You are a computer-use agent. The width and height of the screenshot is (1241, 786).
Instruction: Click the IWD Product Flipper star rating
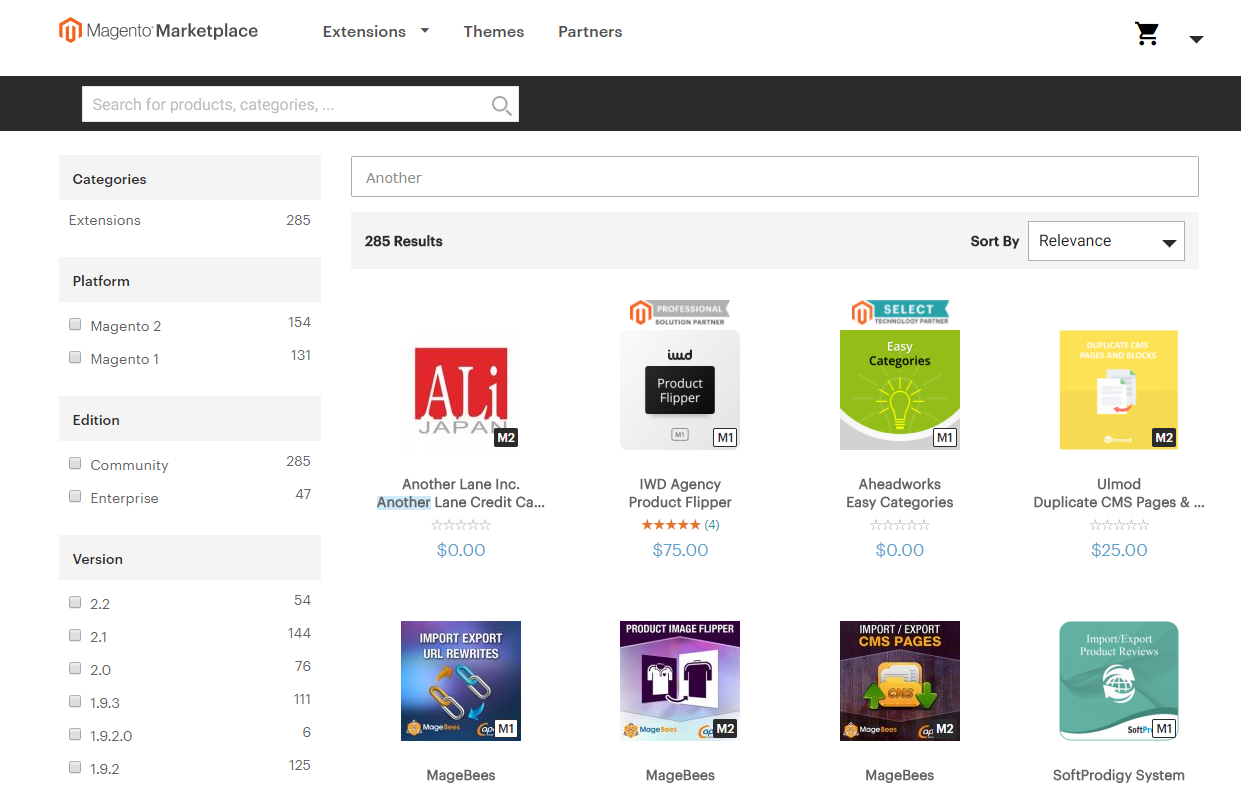pos(671,525)
